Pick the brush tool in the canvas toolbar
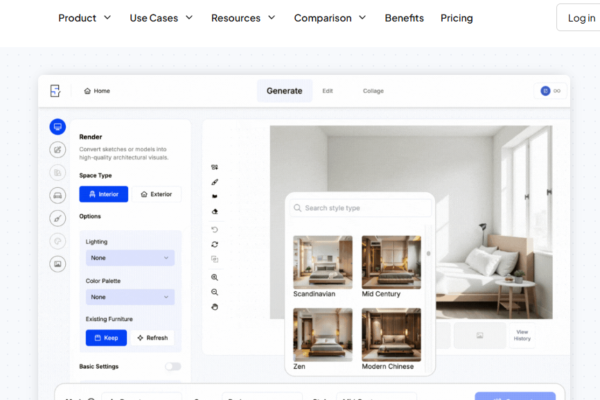Image resolution: width=600 pixels, height=400 pixels. 215,182
